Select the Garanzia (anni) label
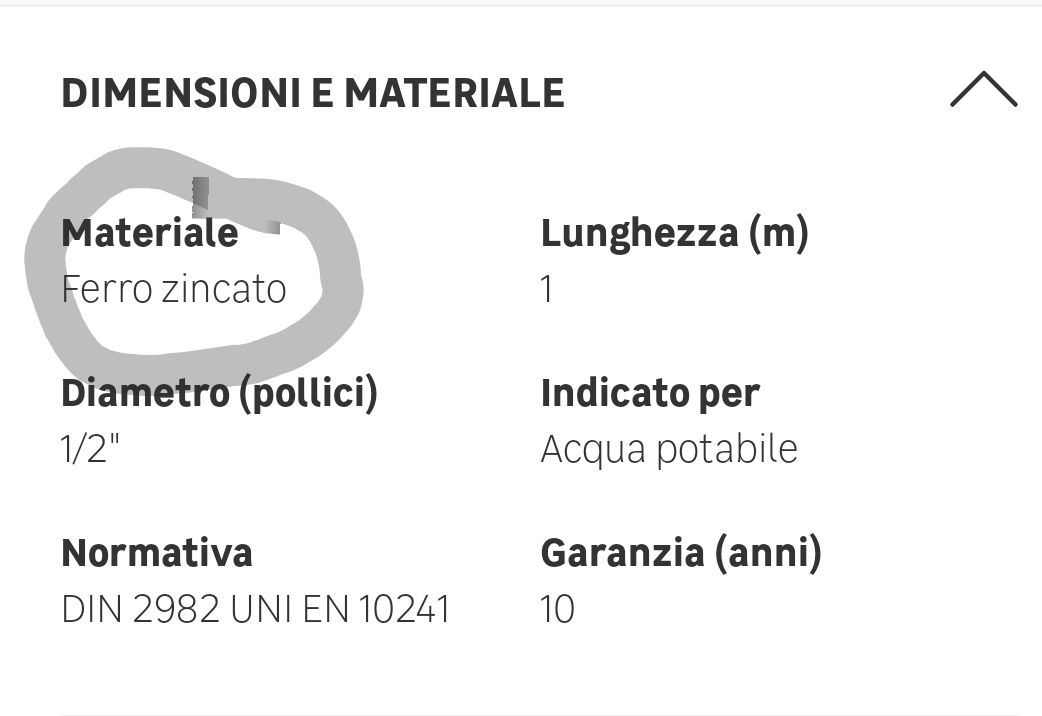The width and height of the screenshot is (1042, 716). (681, 554)
